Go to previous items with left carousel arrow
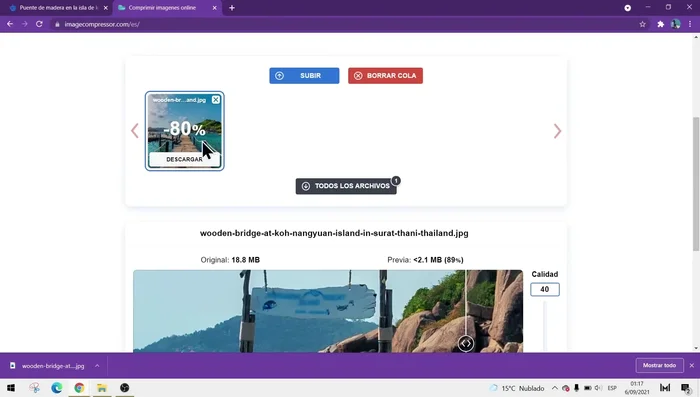This screenshot has height=397, width=700. coord(135,131)
